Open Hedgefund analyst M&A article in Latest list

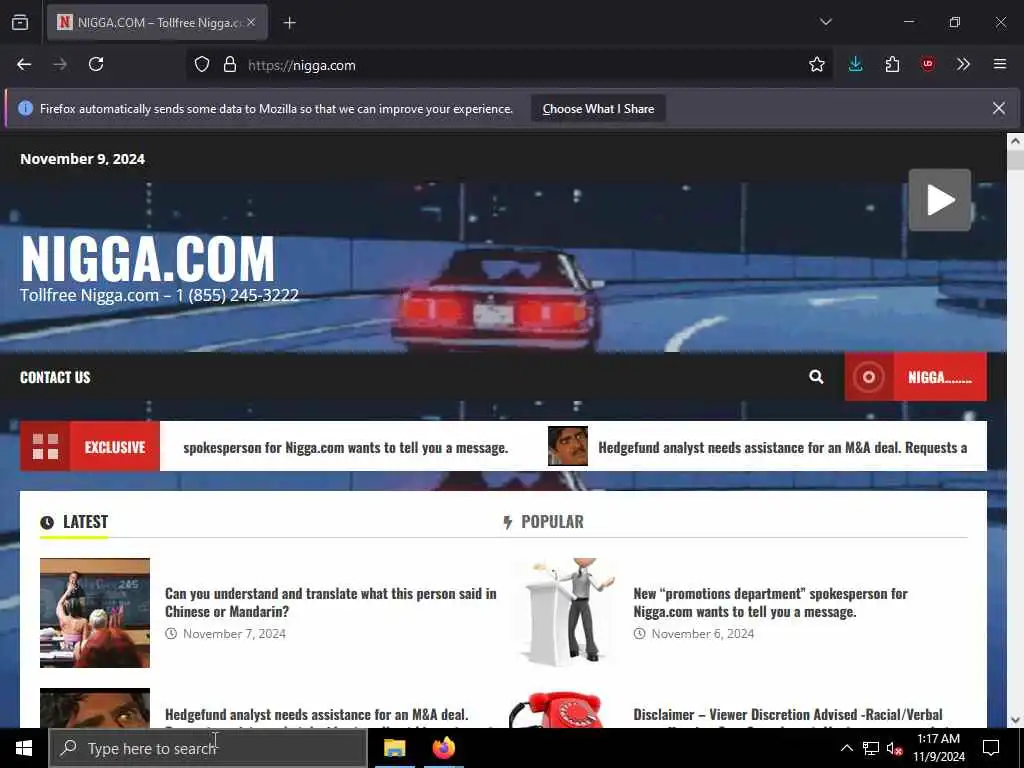tap(317, 715)
